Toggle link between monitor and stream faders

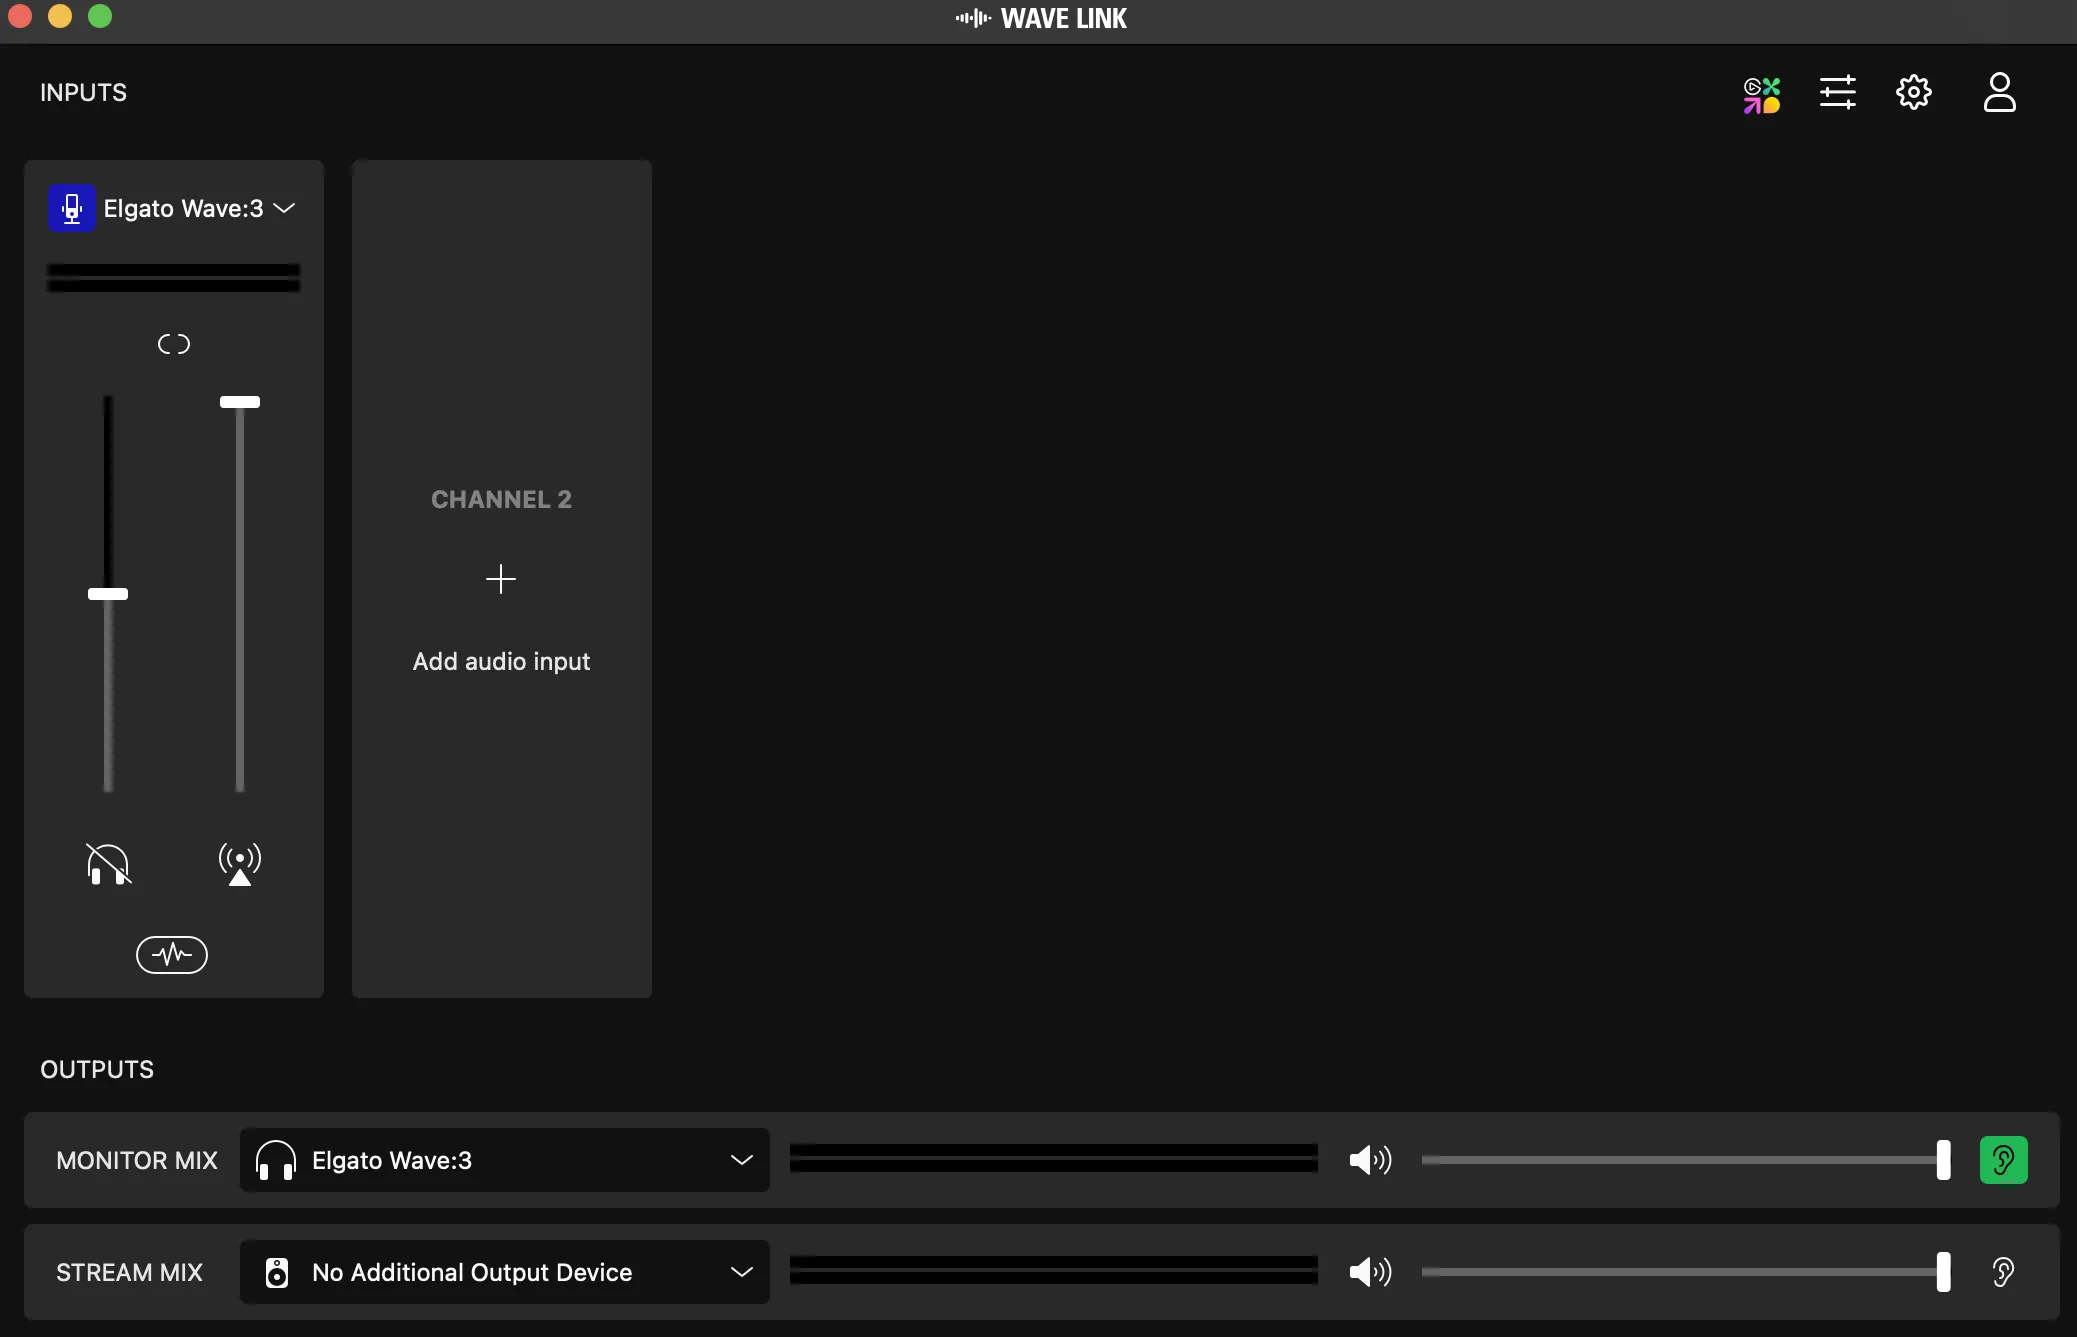[x=174, y=344]
